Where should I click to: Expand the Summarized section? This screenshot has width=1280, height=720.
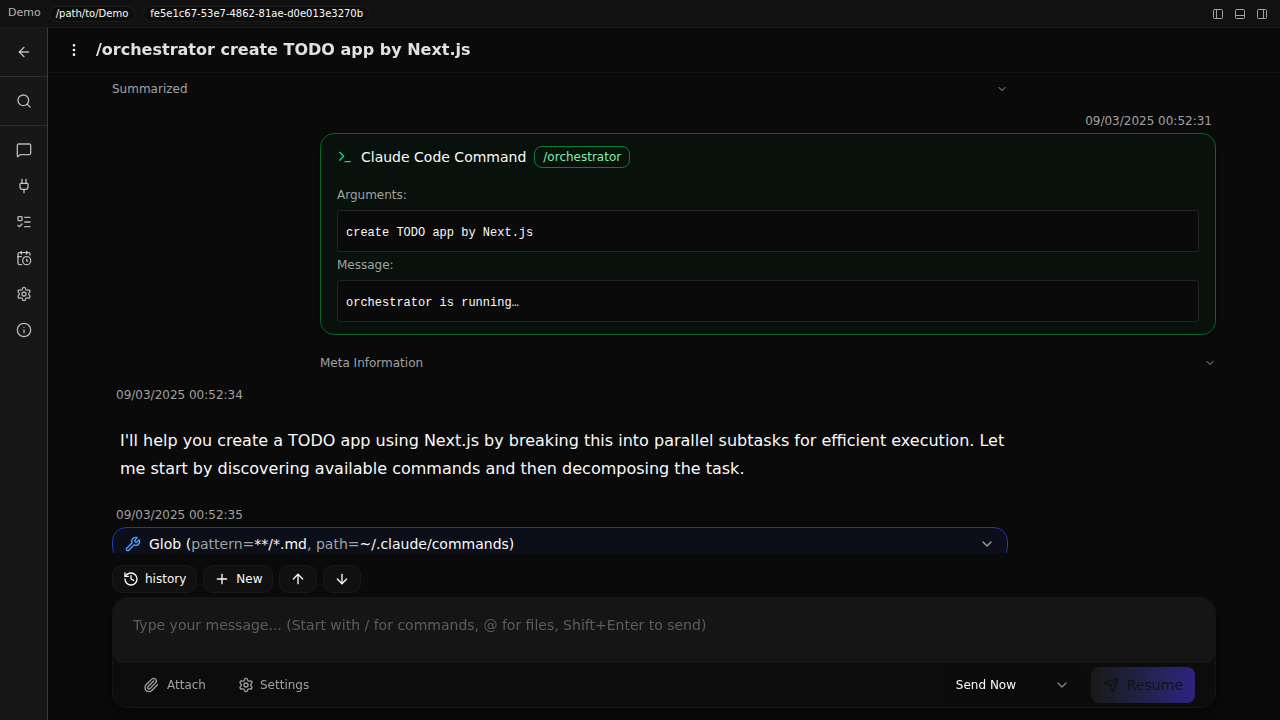[x=1002, y=89]
